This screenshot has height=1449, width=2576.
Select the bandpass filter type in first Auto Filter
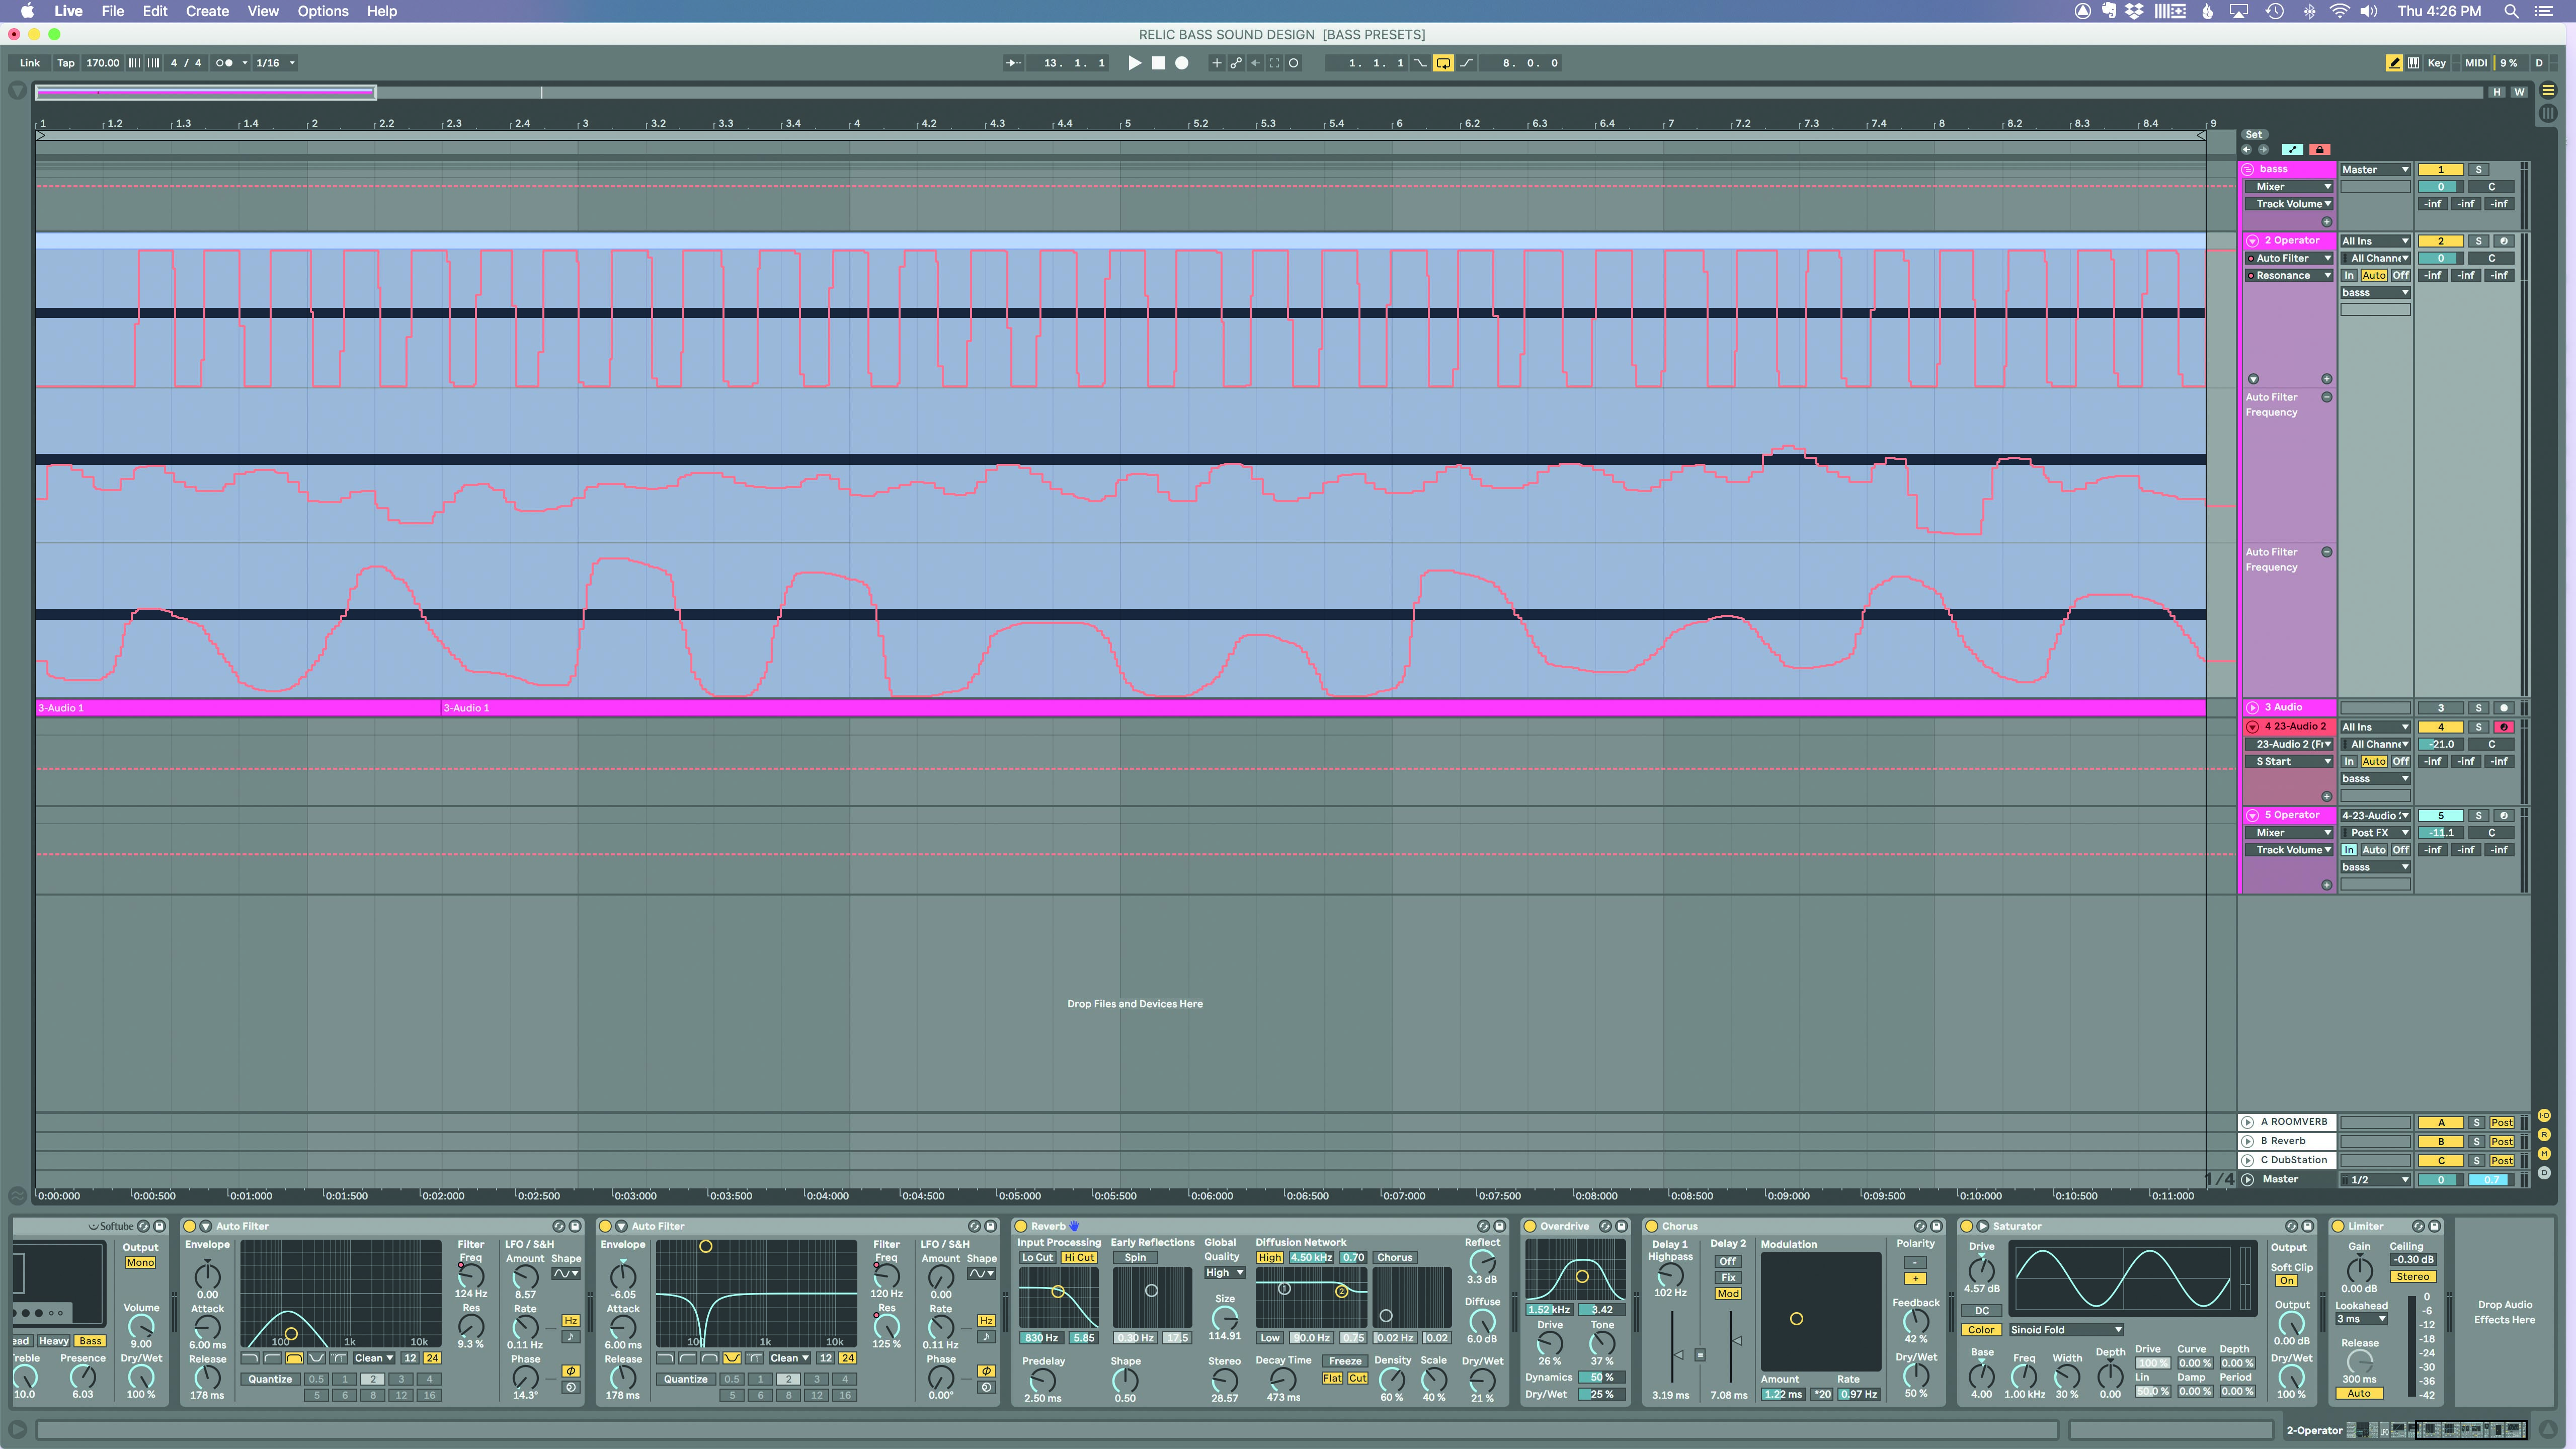[x=294, y=1358]
